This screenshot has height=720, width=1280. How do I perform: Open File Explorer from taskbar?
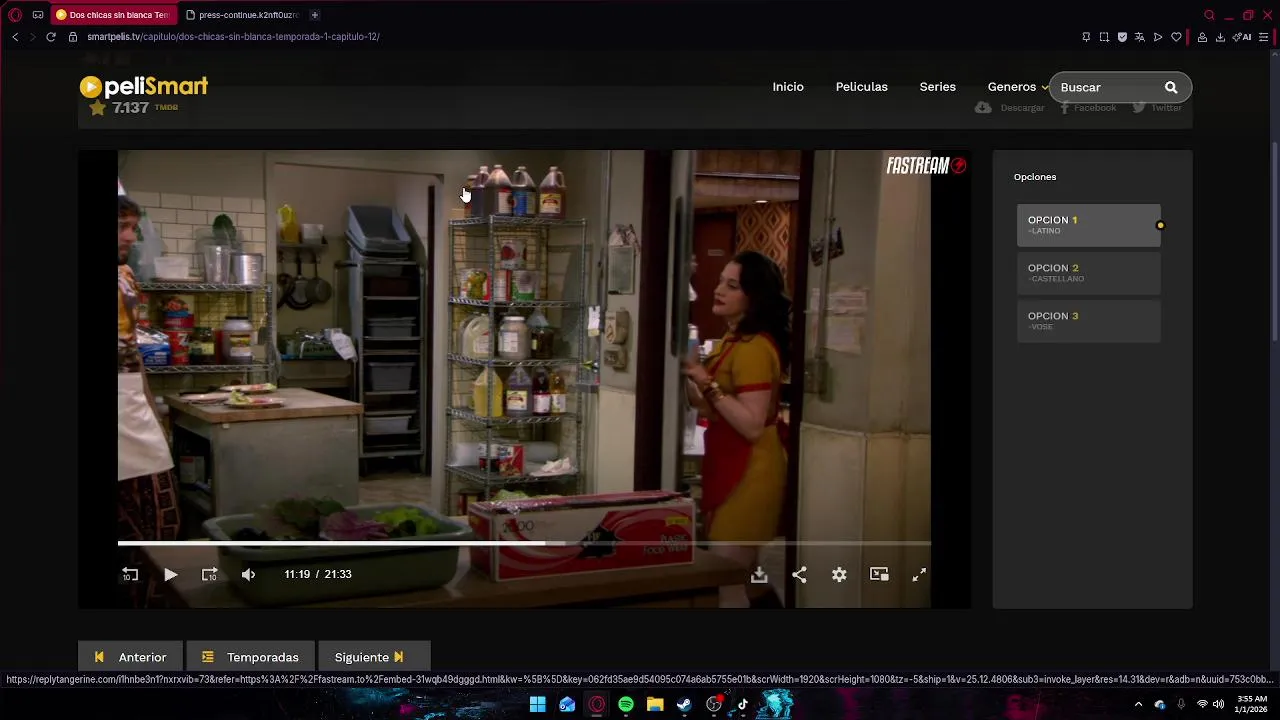(x=655, y=704)
